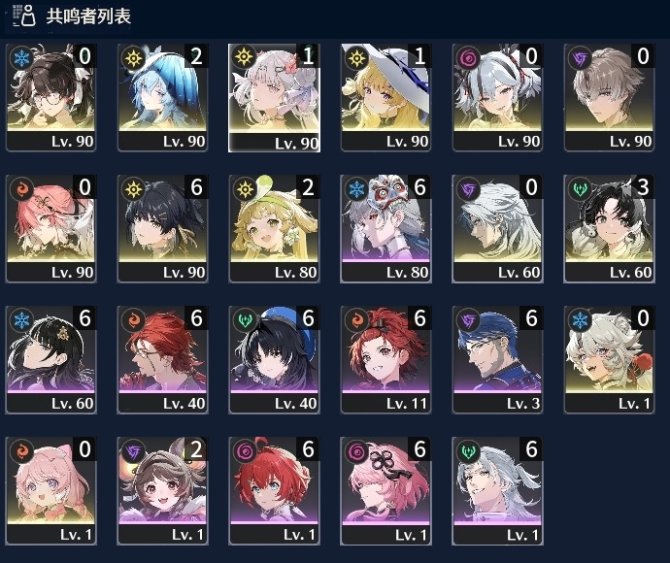Select the silver-haired aero male Lv. 1 card
This screenshot has width=670, height=563.
[x=497, y=491]
